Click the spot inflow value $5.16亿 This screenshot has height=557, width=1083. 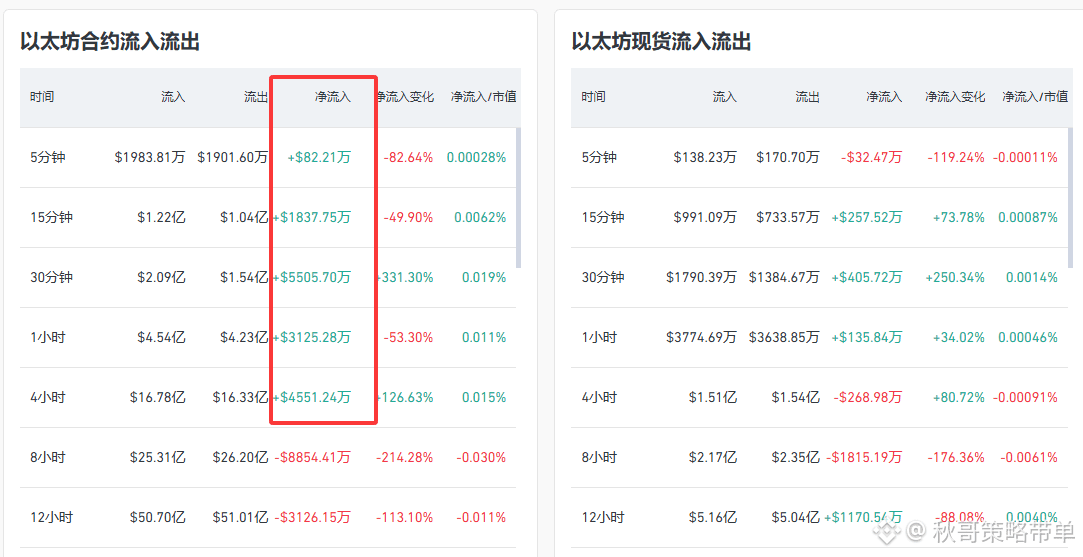(713, 518)
